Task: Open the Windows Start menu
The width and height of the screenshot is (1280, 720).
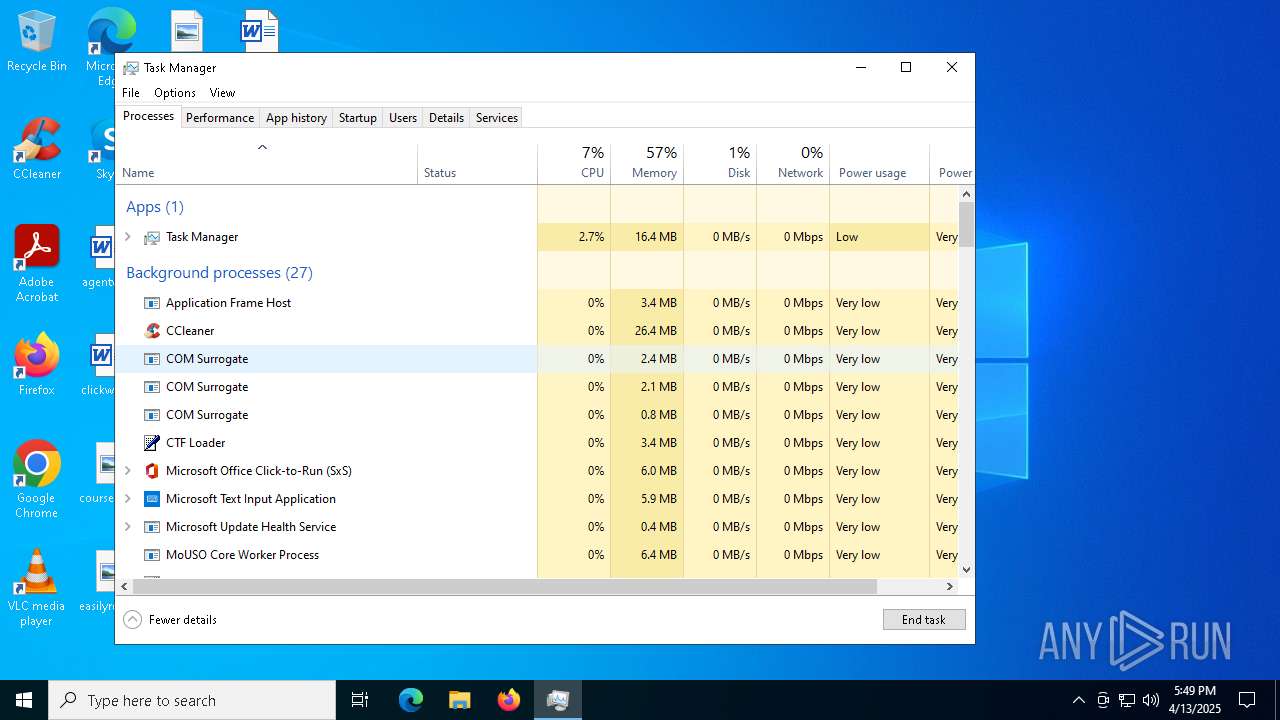Action: tap(24, 700)
